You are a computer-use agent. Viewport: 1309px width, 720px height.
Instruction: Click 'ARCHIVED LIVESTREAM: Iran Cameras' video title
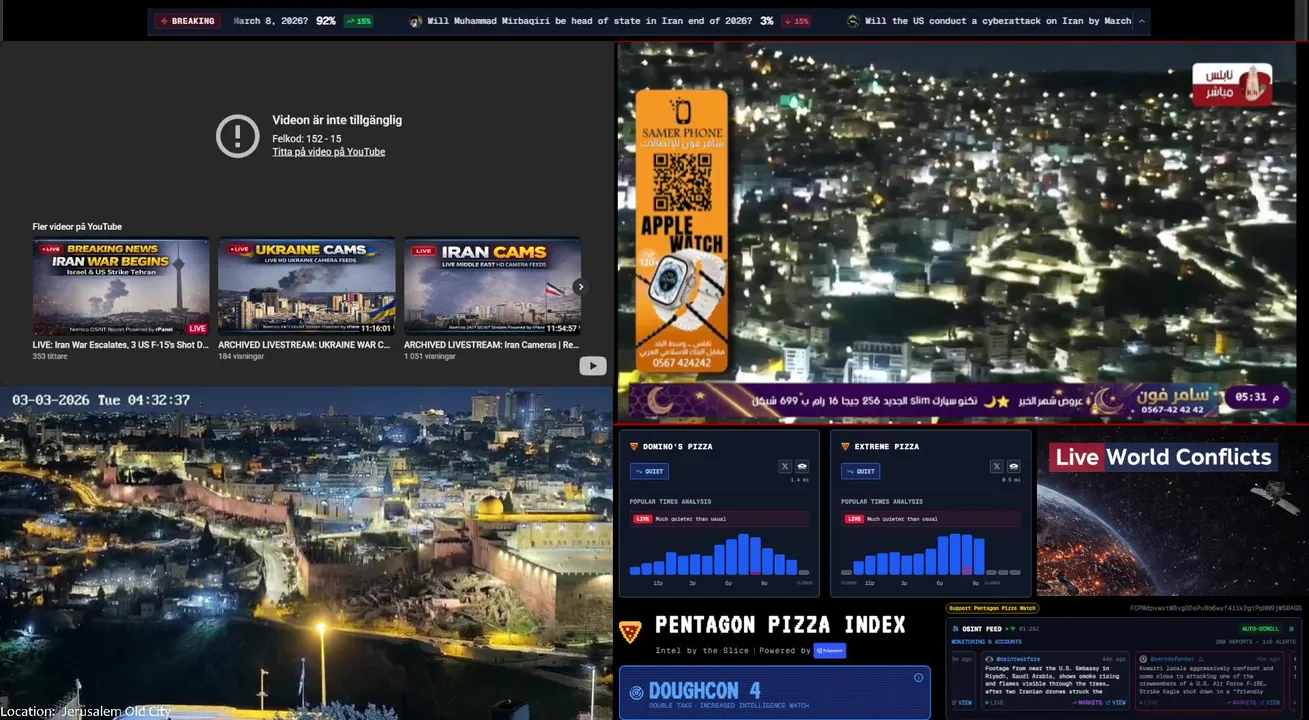[x=491, y=345]
